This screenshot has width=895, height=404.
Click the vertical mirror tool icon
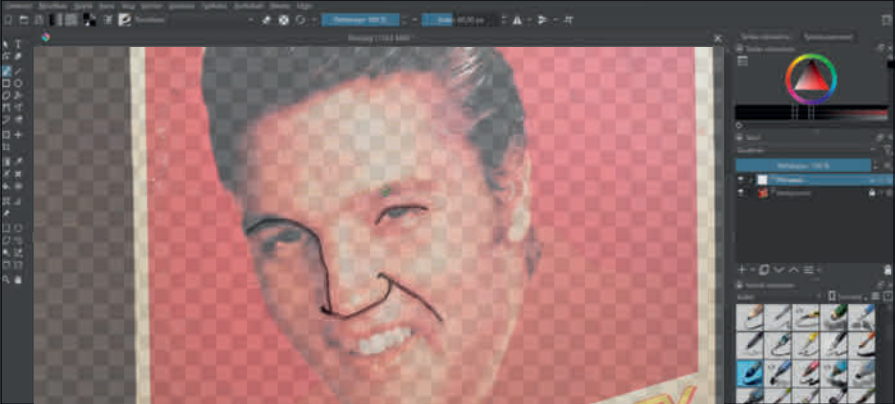(x=543, y=19)
